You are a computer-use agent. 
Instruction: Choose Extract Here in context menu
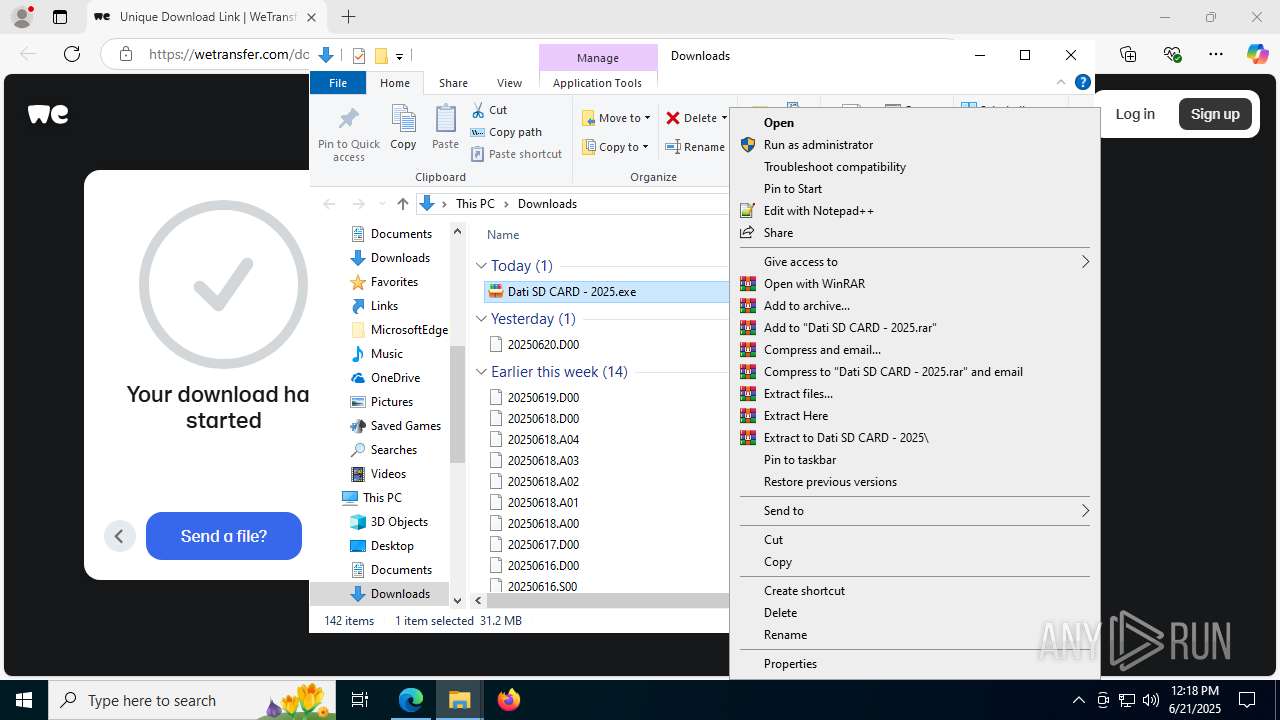tap(914, 416)
